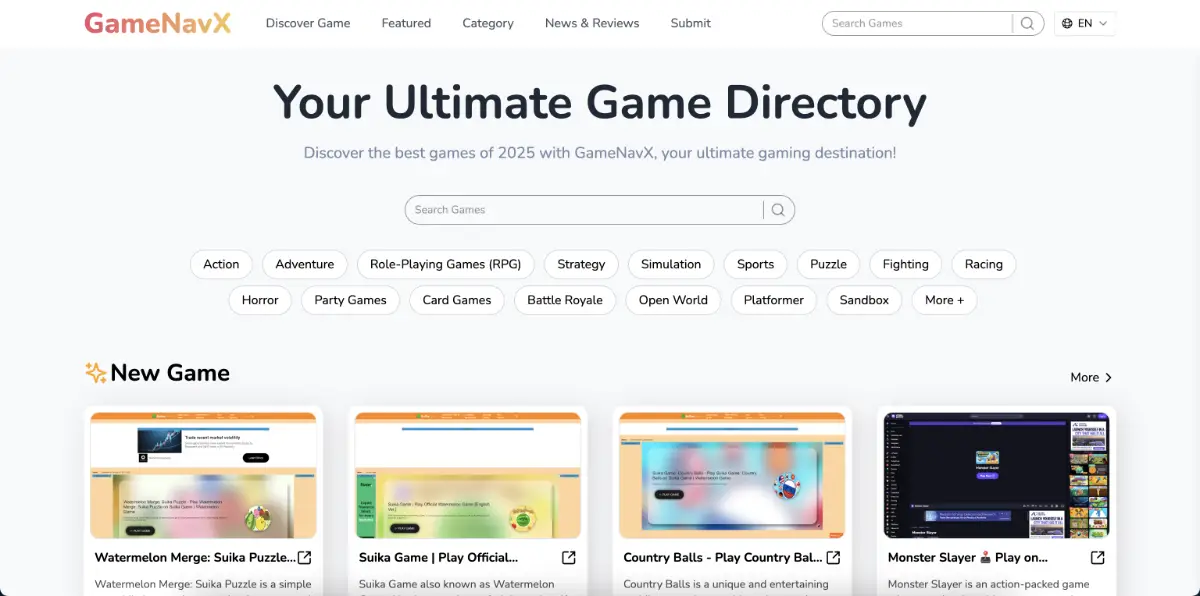Open Country Balls using its external-link icon
The width and height of the screenshot is (1200, 596).
tap(833, 557)
